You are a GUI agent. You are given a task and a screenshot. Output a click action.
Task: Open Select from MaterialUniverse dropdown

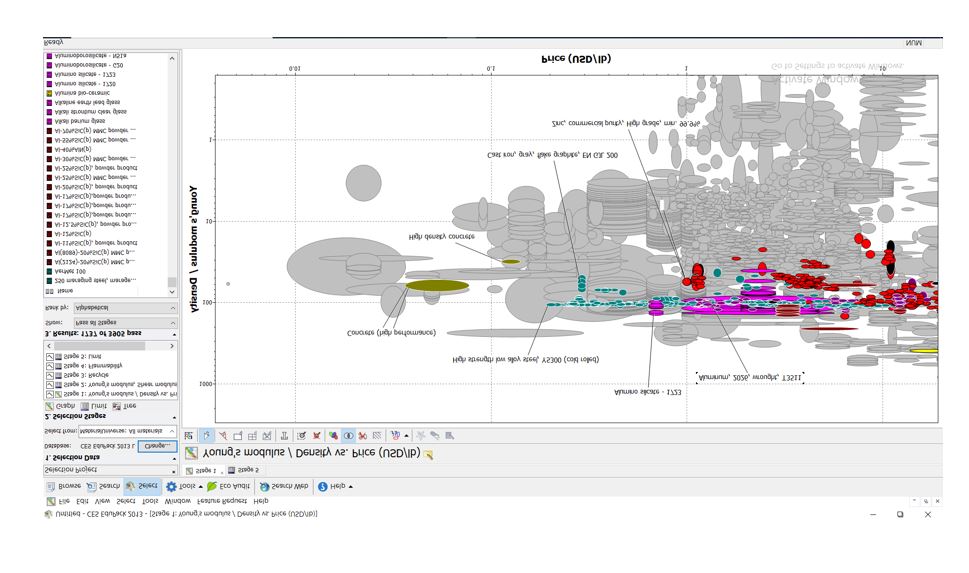pyautogui.click(x=127, y=431)
